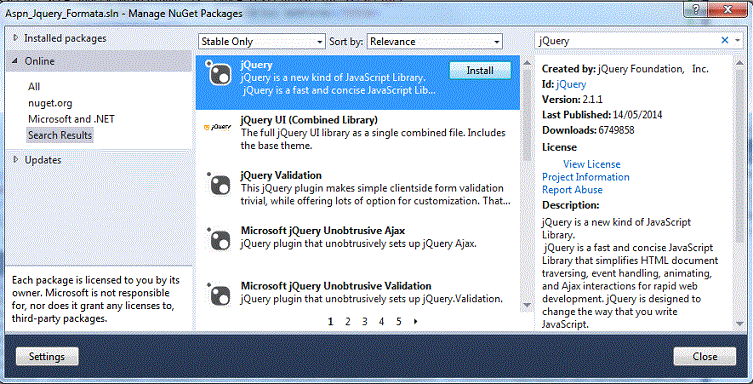Click Last Published: 14/05/2014 text
Screen dimensions: 753x384
[x=602, y=115]
